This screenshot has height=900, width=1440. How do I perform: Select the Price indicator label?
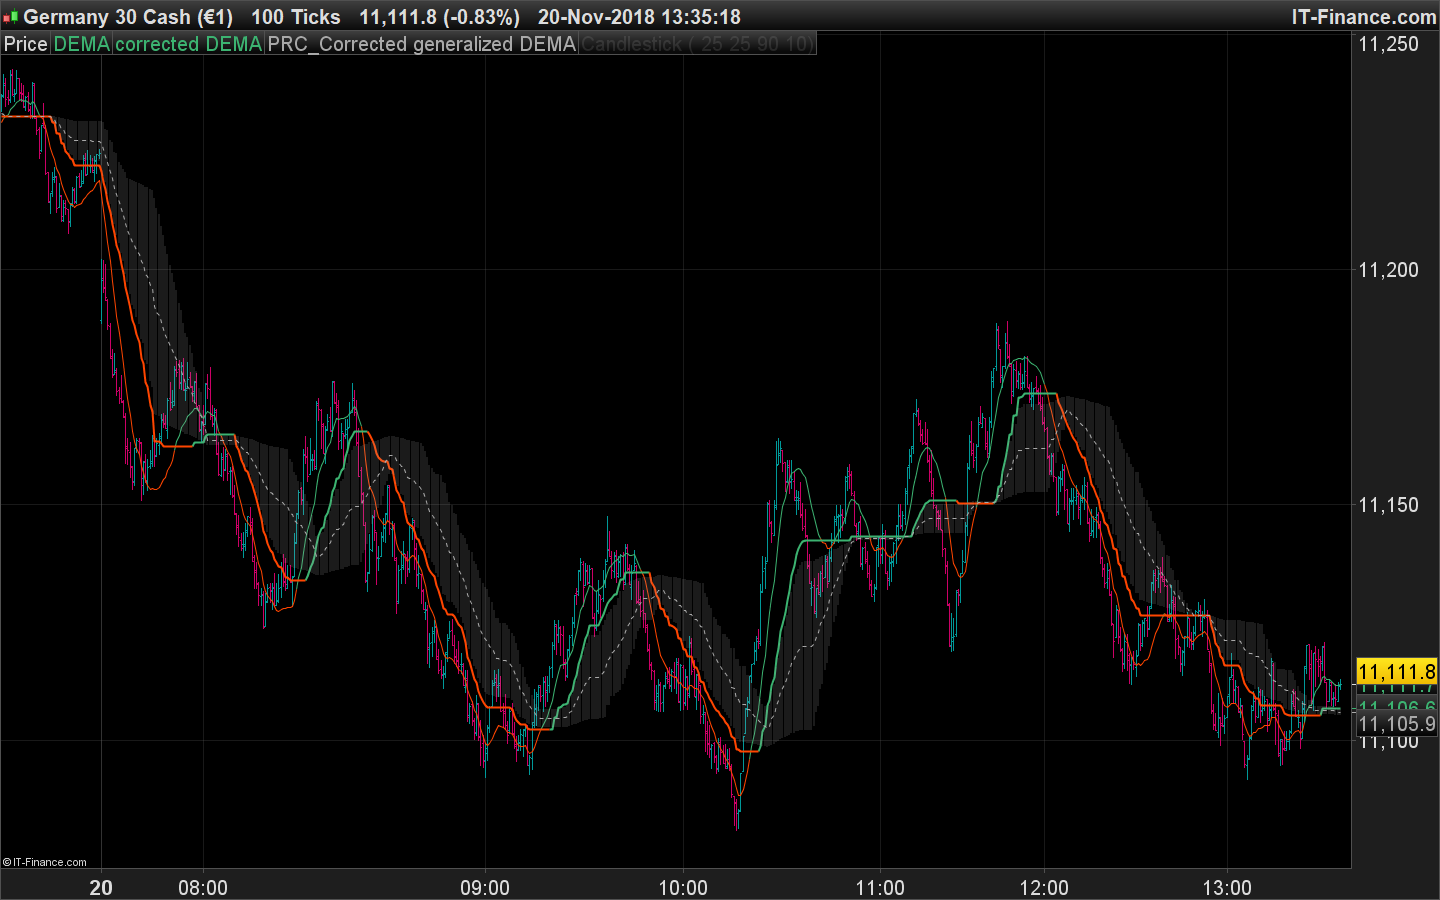(25, 44)
